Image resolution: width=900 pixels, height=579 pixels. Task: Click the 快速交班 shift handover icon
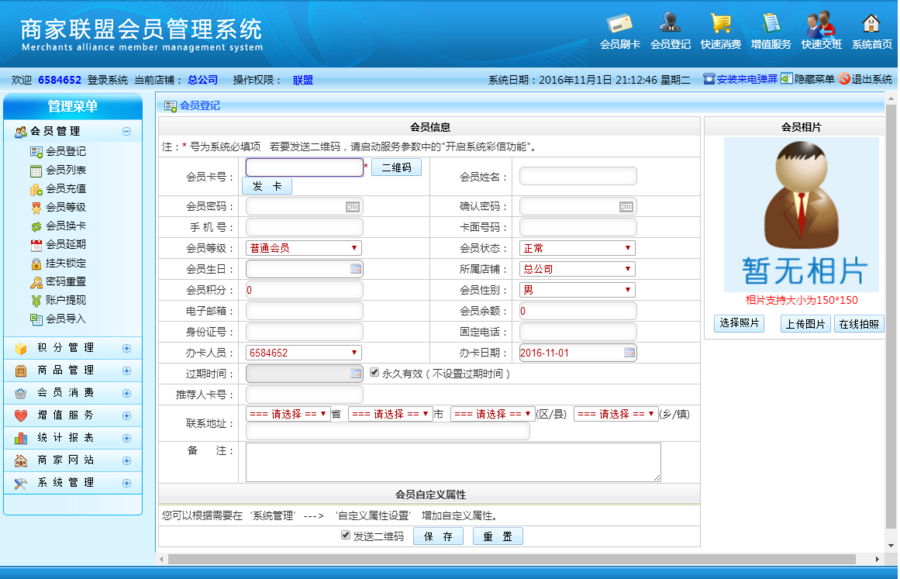[x=820, y=27]
